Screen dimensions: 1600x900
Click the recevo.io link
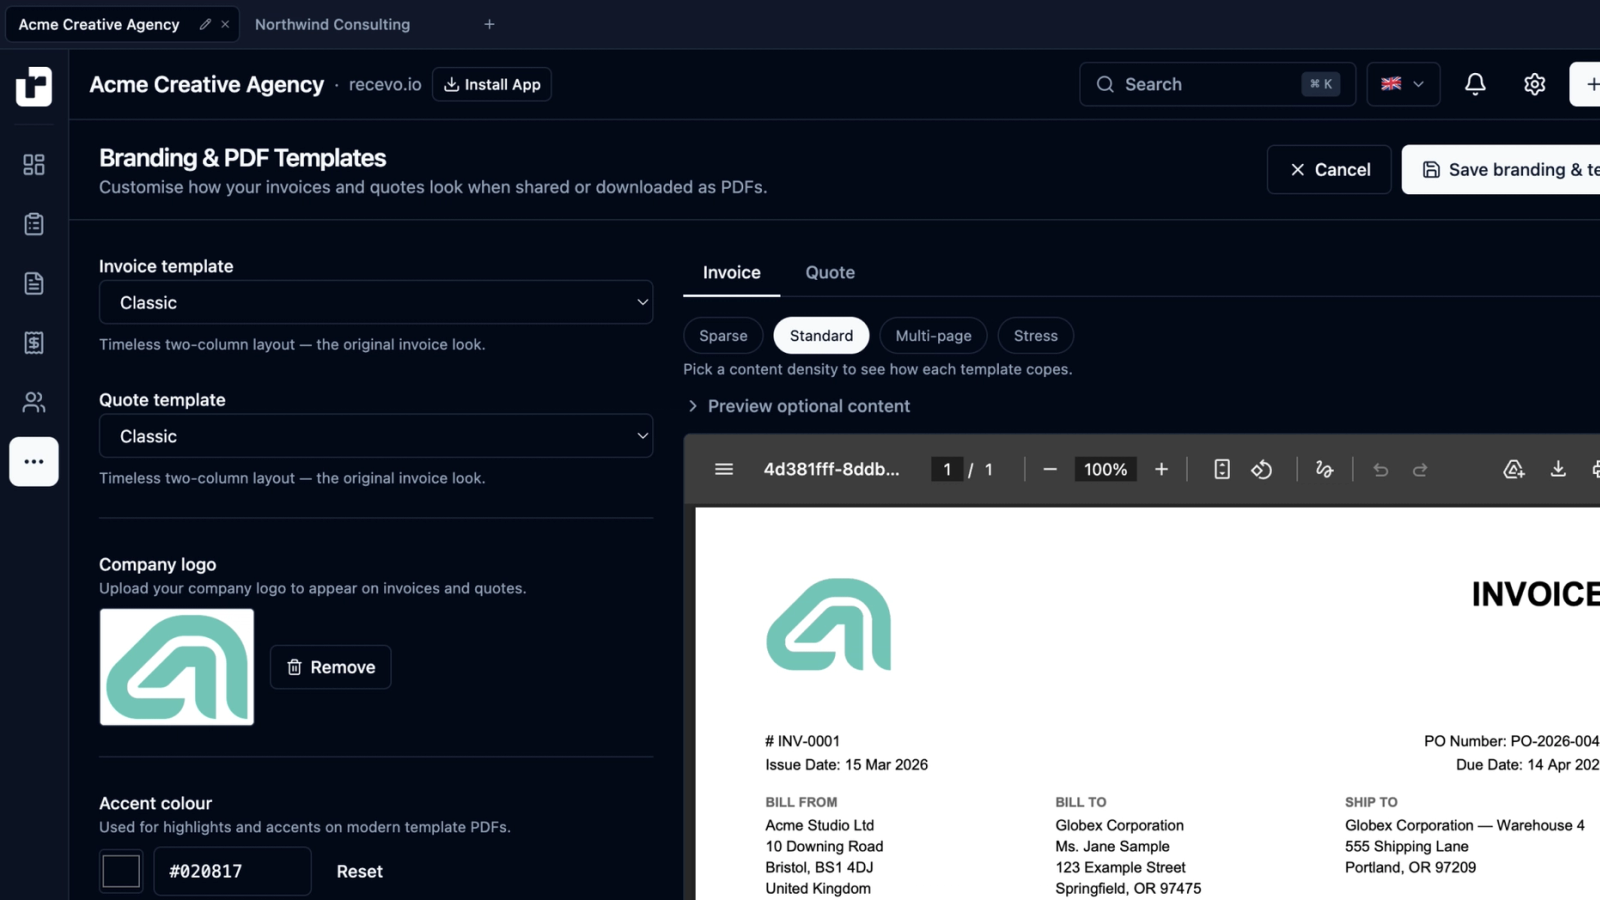pos(385,85)
